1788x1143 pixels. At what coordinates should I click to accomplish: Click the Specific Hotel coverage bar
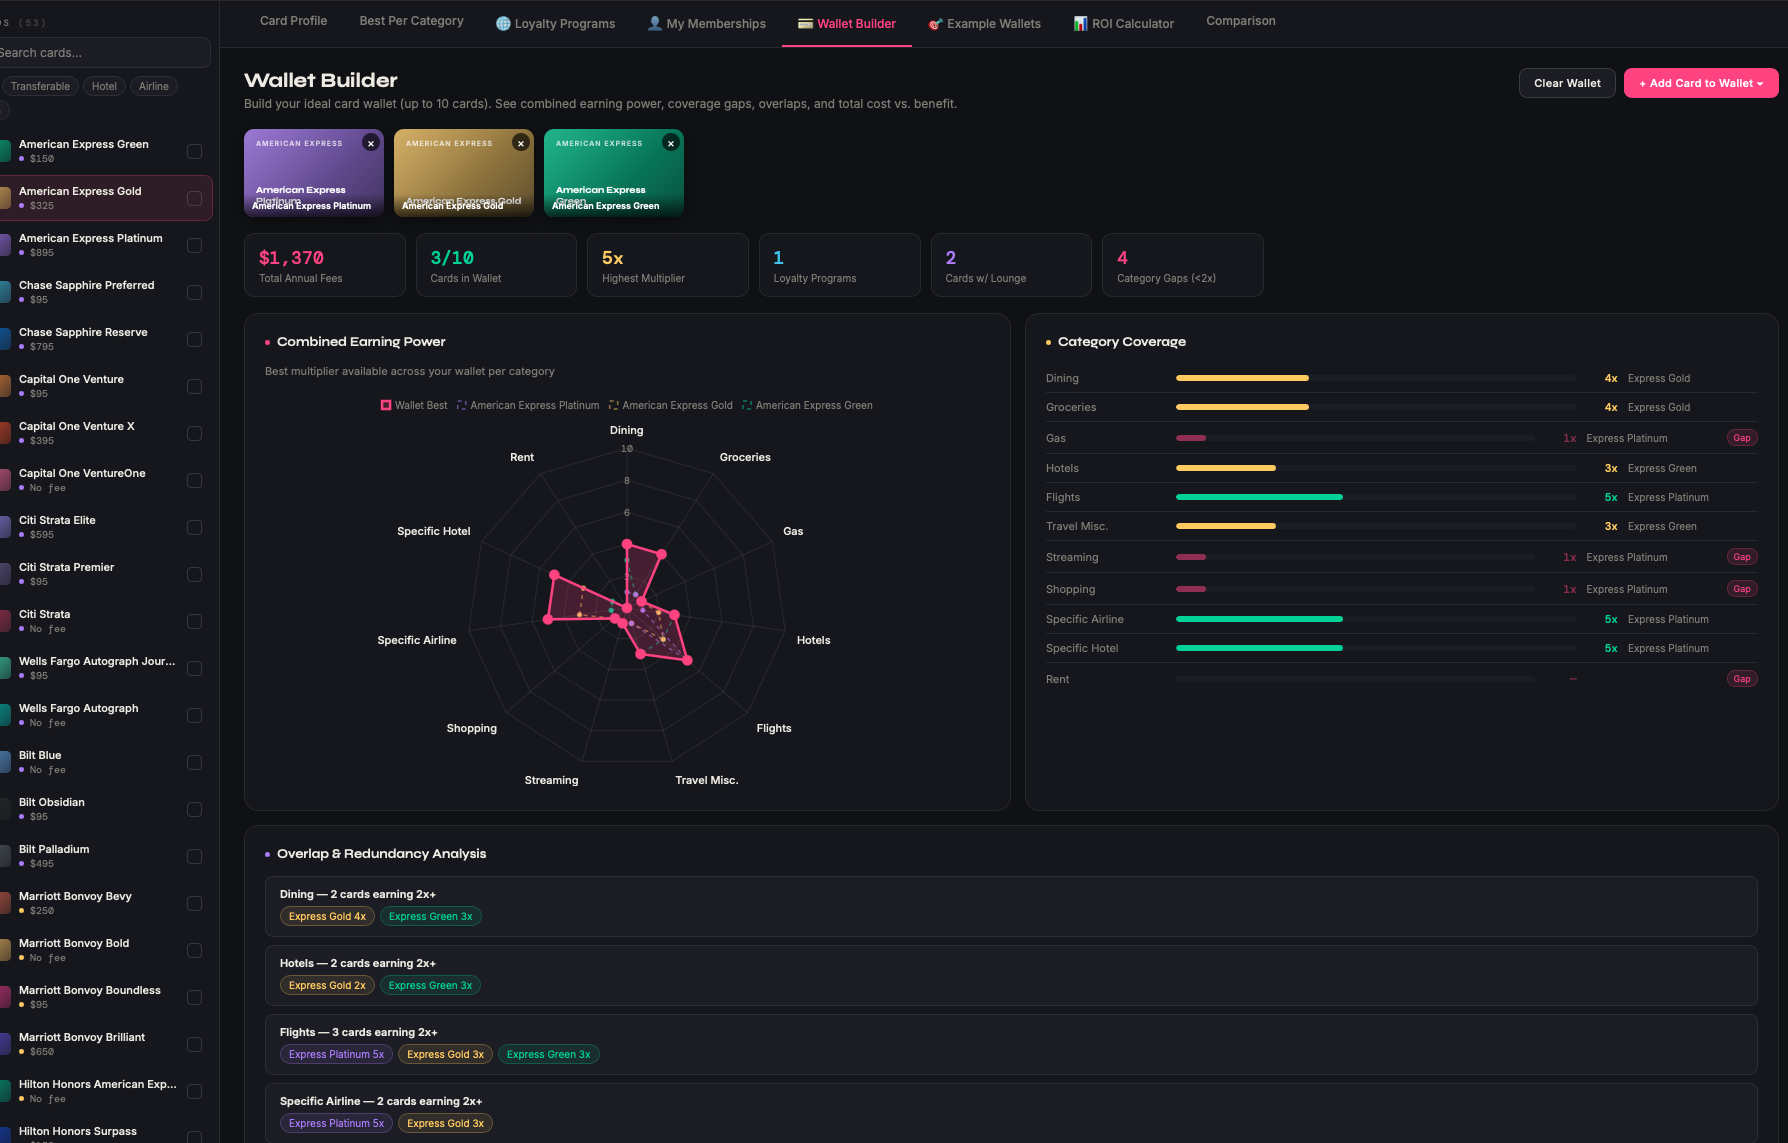[1375, 648]
